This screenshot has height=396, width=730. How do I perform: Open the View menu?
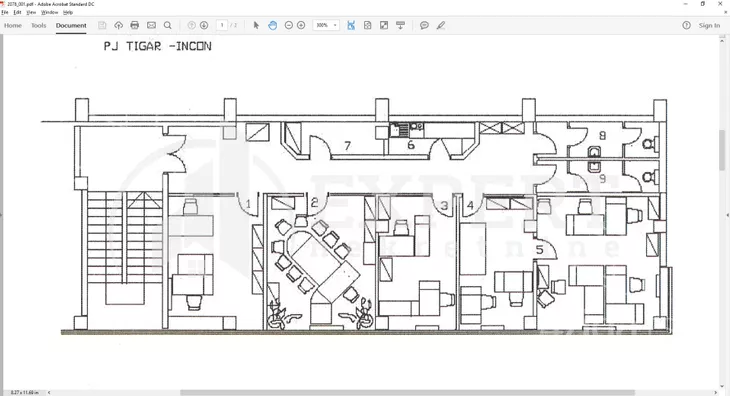tap(31, 12)
